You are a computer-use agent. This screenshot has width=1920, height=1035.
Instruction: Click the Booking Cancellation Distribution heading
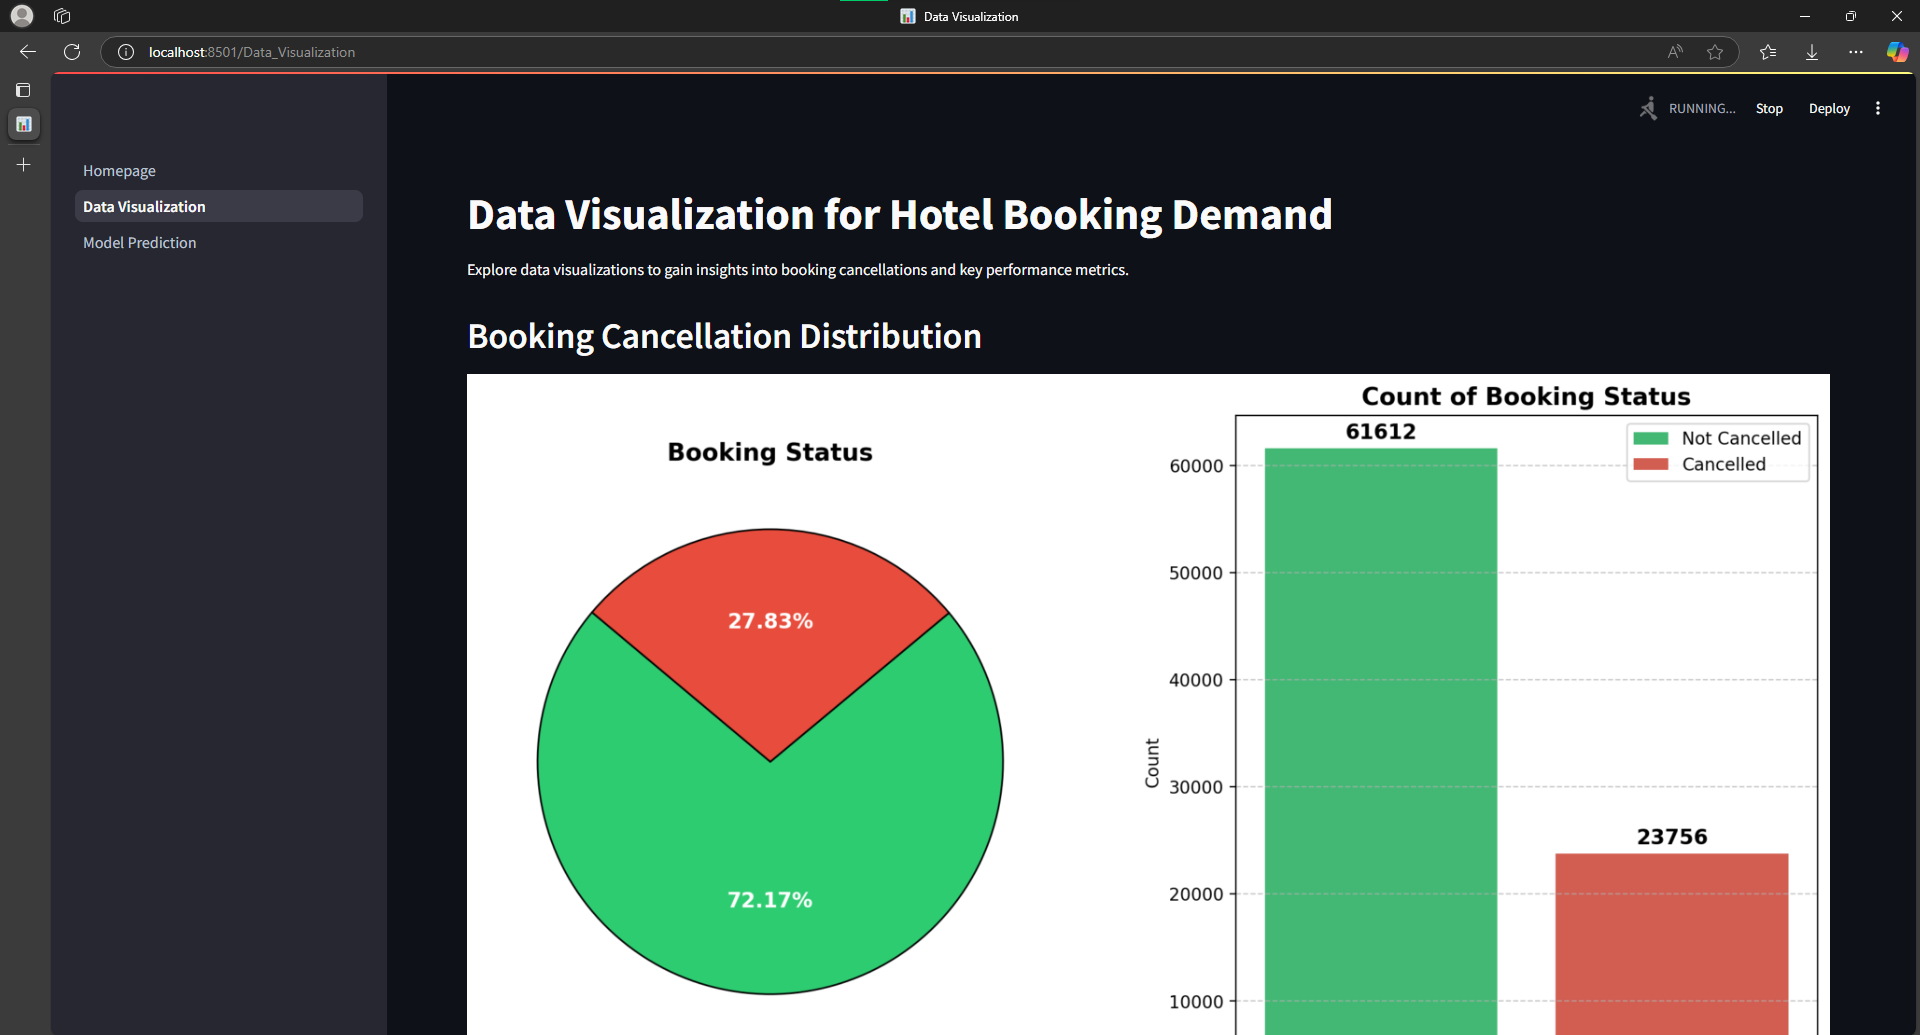[x=724, y=337]
